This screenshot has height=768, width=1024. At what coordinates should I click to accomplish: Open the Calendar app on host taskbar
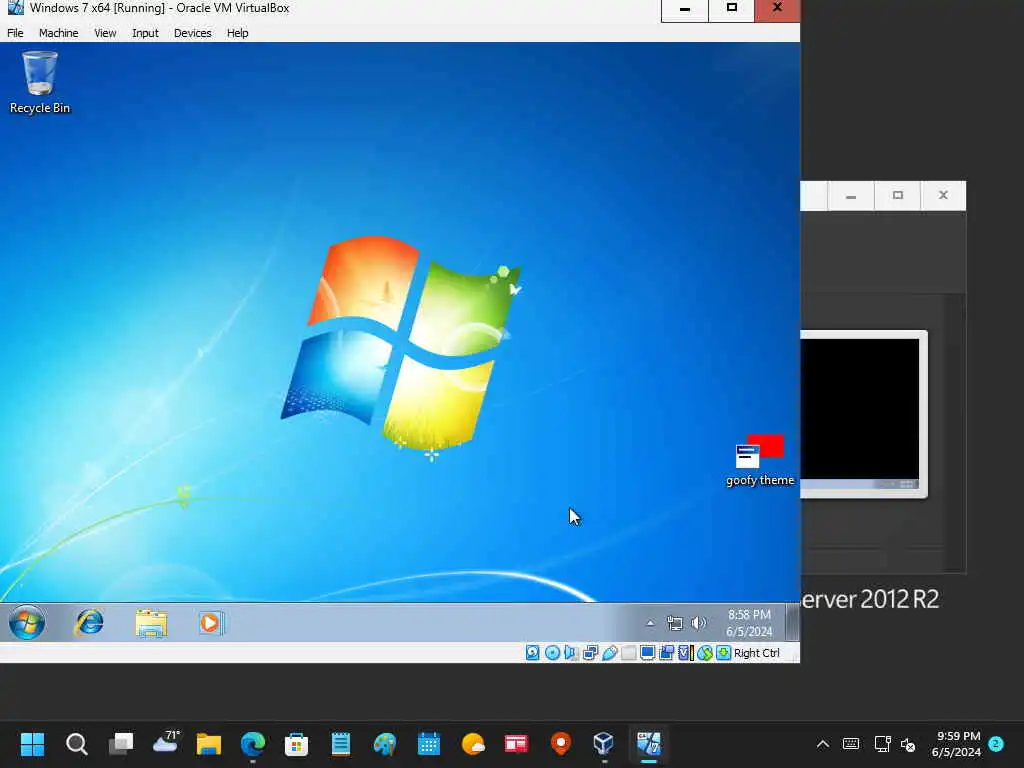coord(428,744)
